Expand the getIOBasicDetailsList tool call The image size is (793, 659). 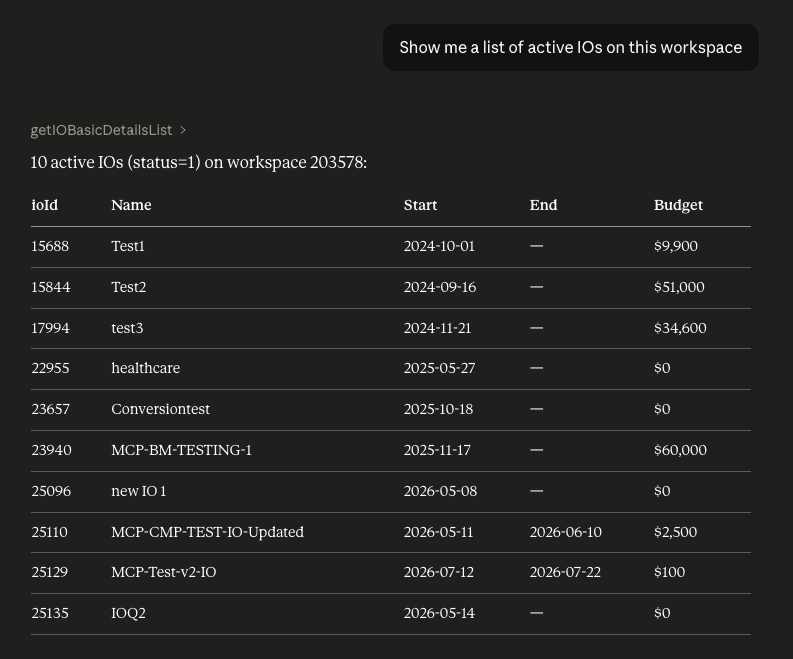[108, 130]
